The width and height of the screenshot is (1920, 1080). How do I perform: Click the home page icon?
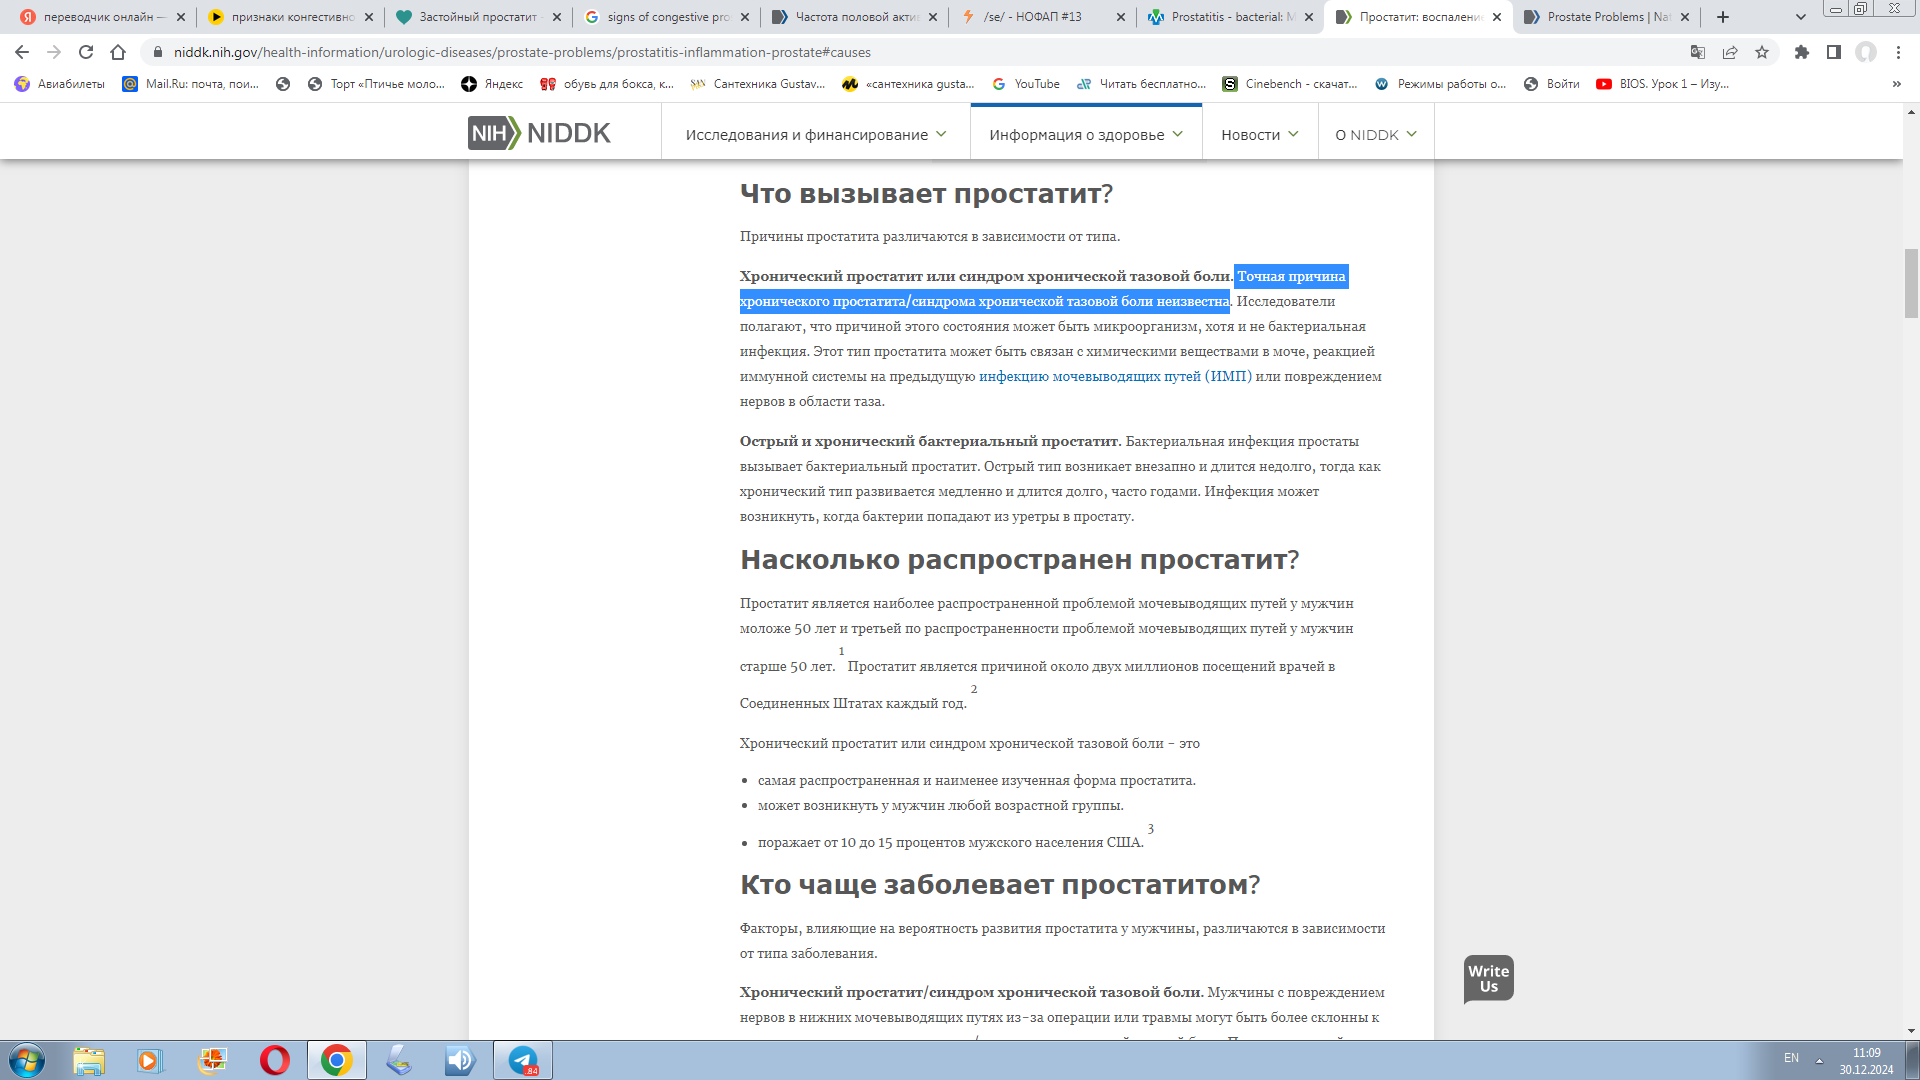coord(118,52)
